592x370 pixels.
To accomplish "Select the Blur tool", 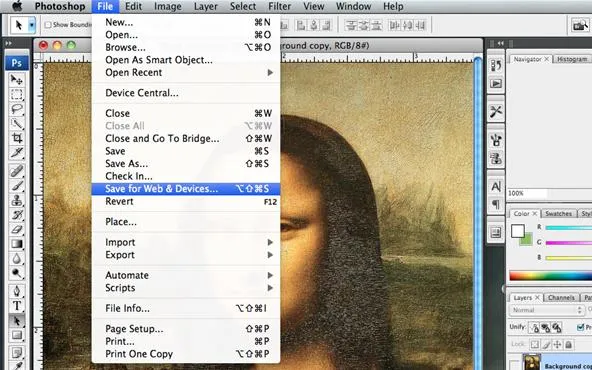I will [17, 259].
